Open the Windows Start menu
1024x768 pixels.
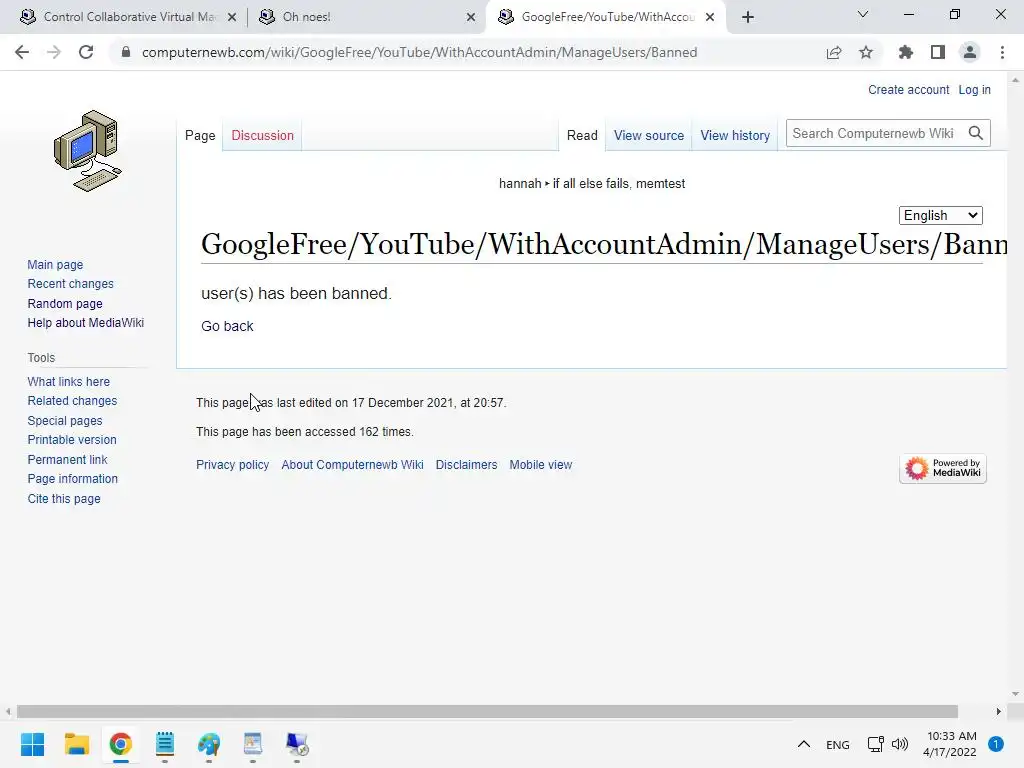click(x=33, y=744)
